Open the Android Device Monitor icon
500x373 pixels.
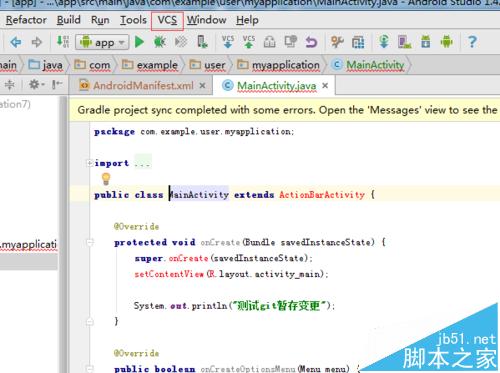pyautogui.click(x=446, y=42)
